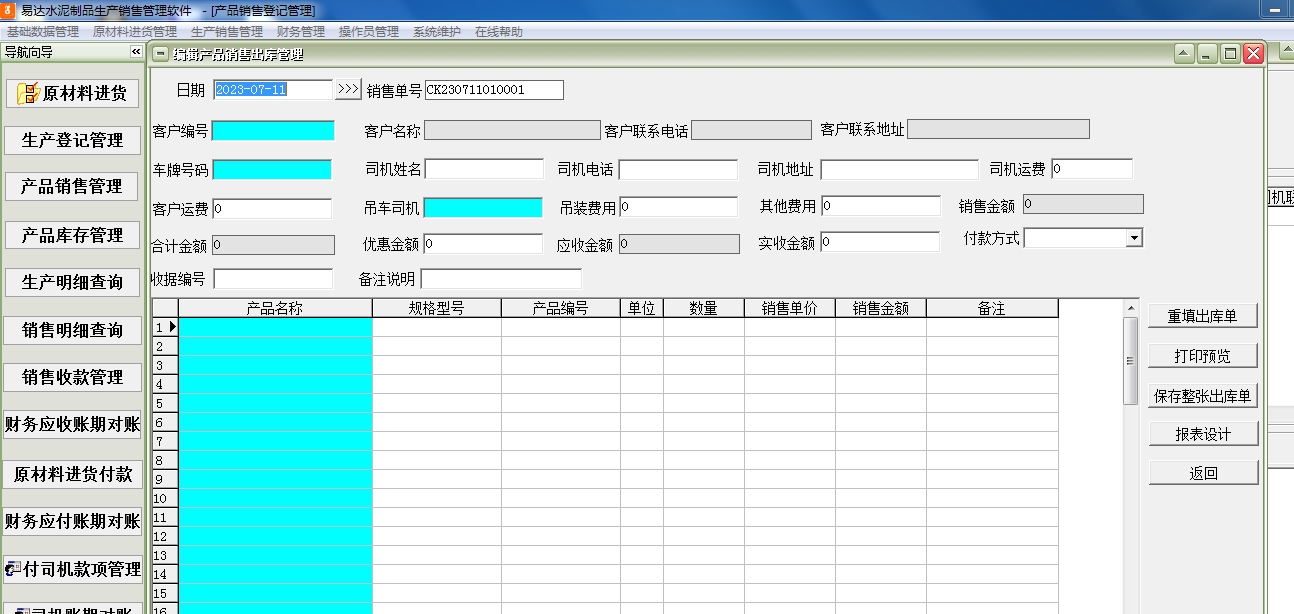This screenshot has width=1294, height=614.
Task: Click 保存整张出库单 button
Action: 1203,395
